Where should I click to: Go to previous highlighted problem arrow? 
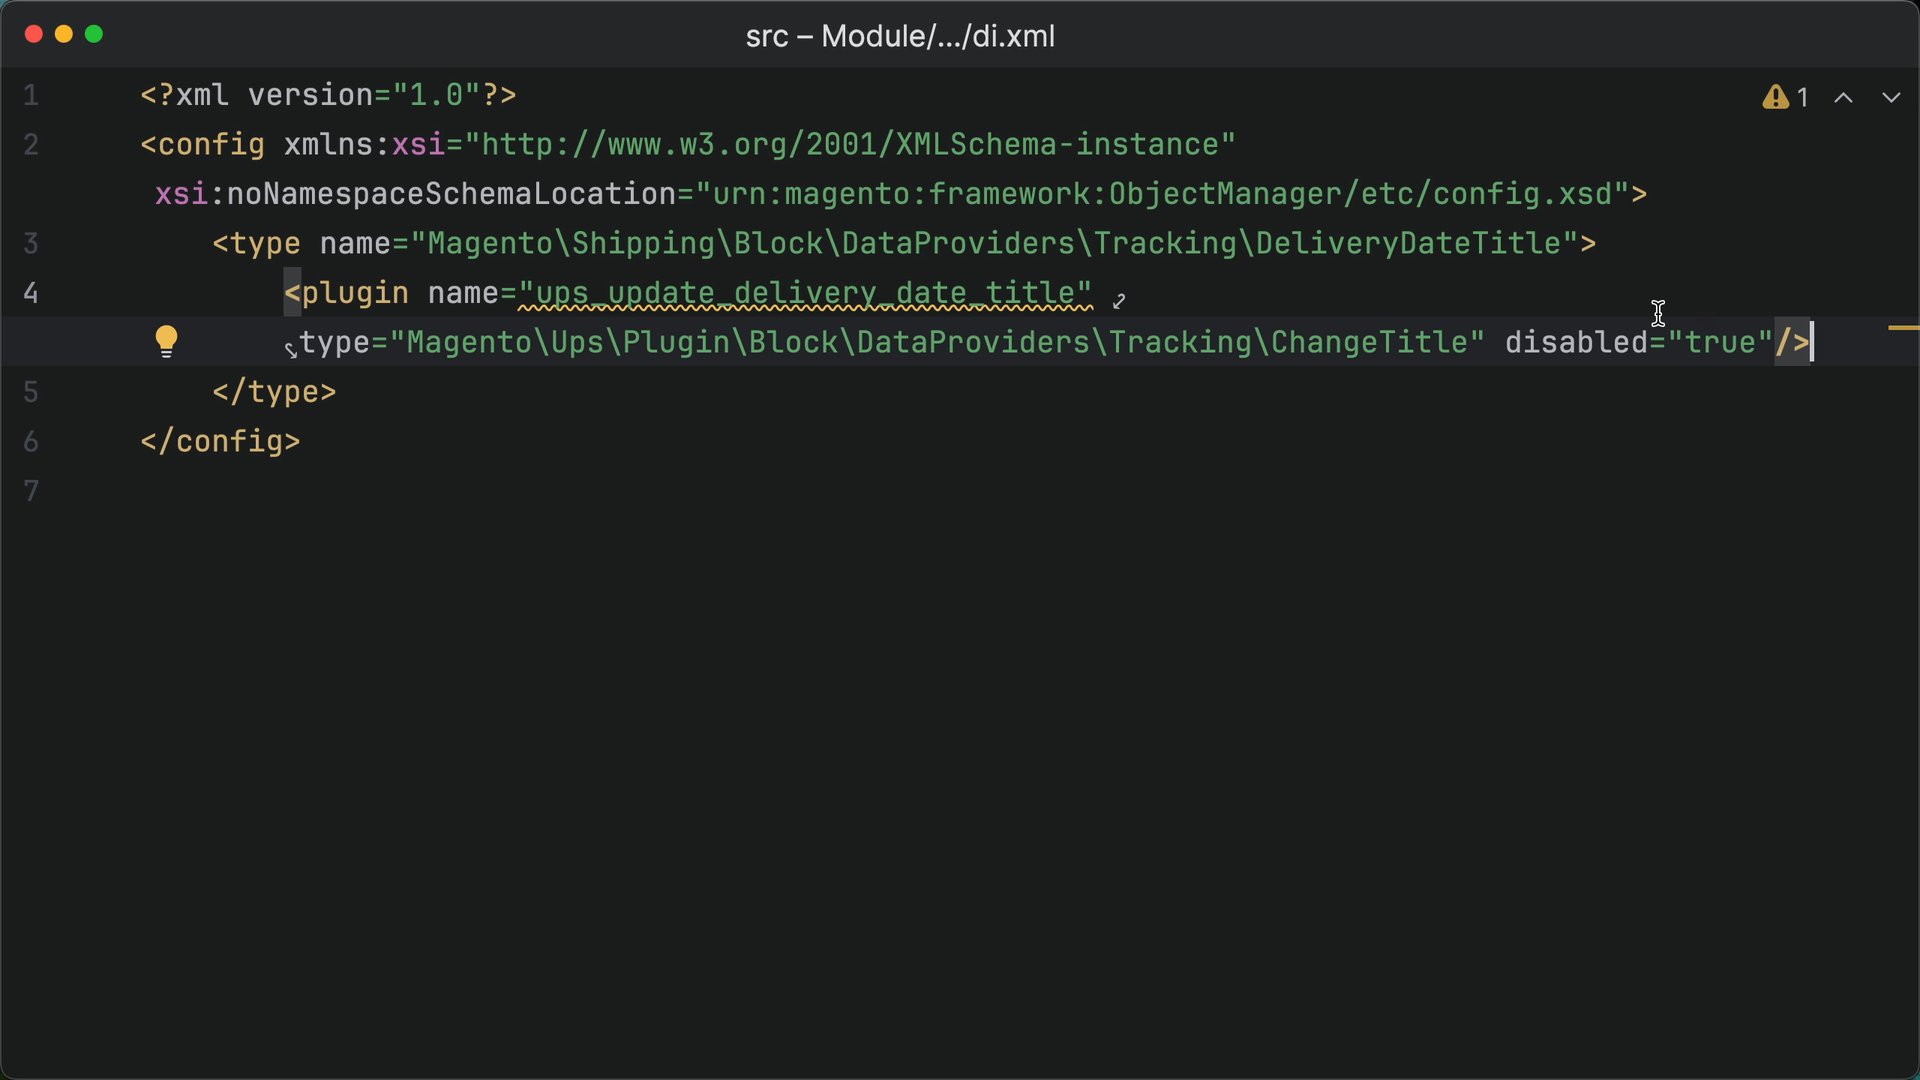pos(1843,97)
